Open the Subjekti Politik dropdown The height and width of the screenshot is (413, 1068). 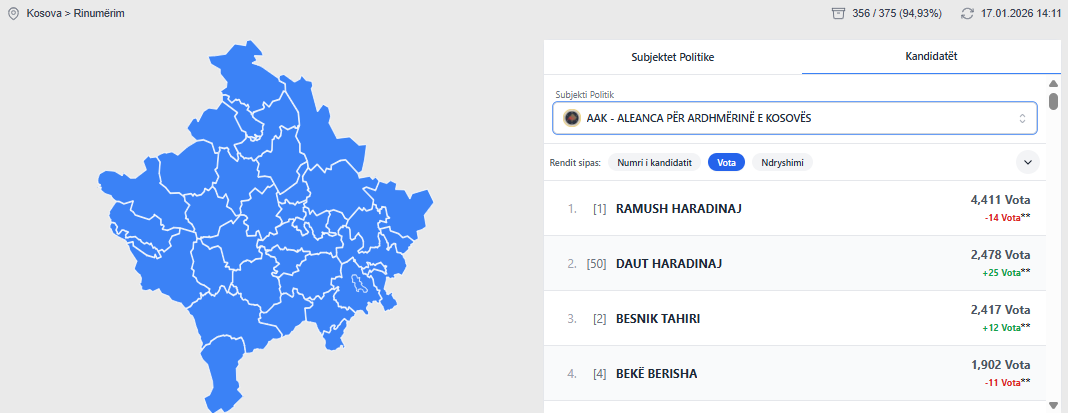(x=794, y=118)
